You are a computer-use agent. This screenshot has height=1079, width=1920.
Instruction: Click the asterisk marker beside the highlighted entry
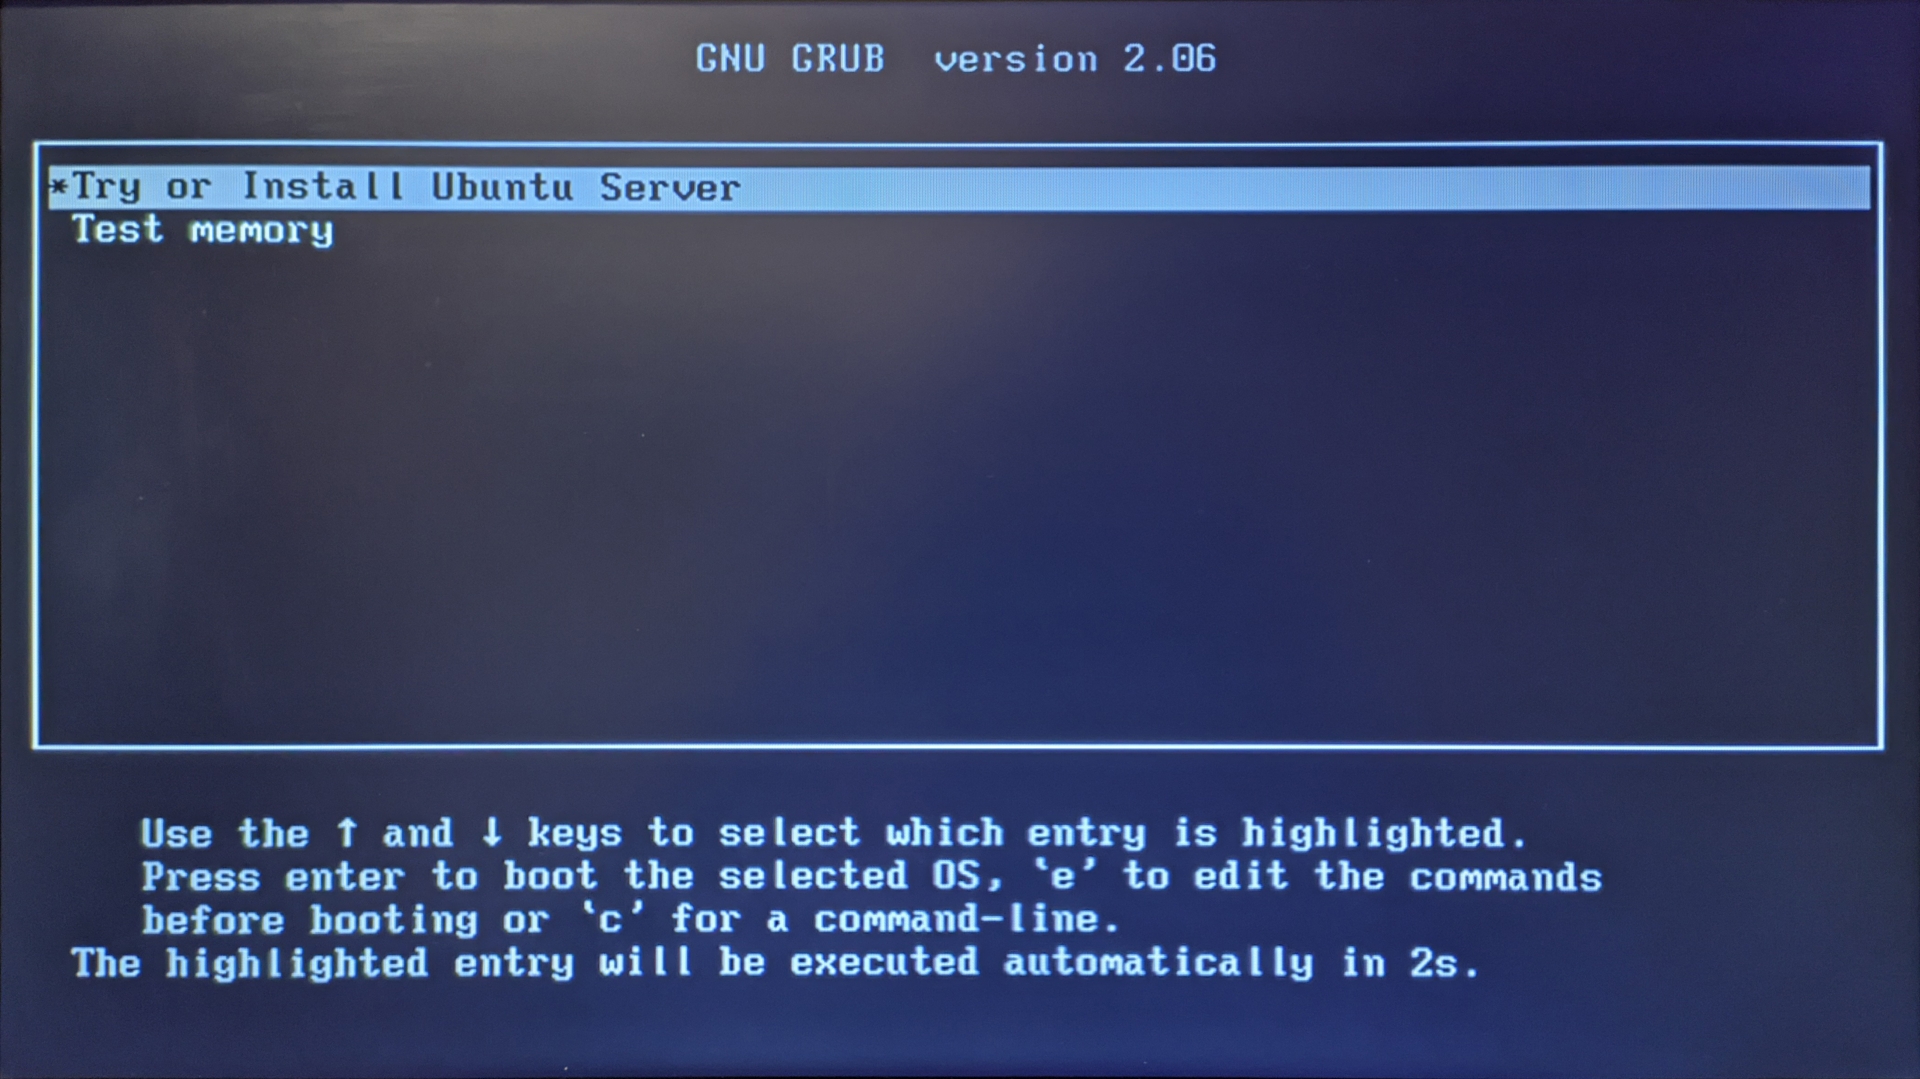click(x=59, y=187)
